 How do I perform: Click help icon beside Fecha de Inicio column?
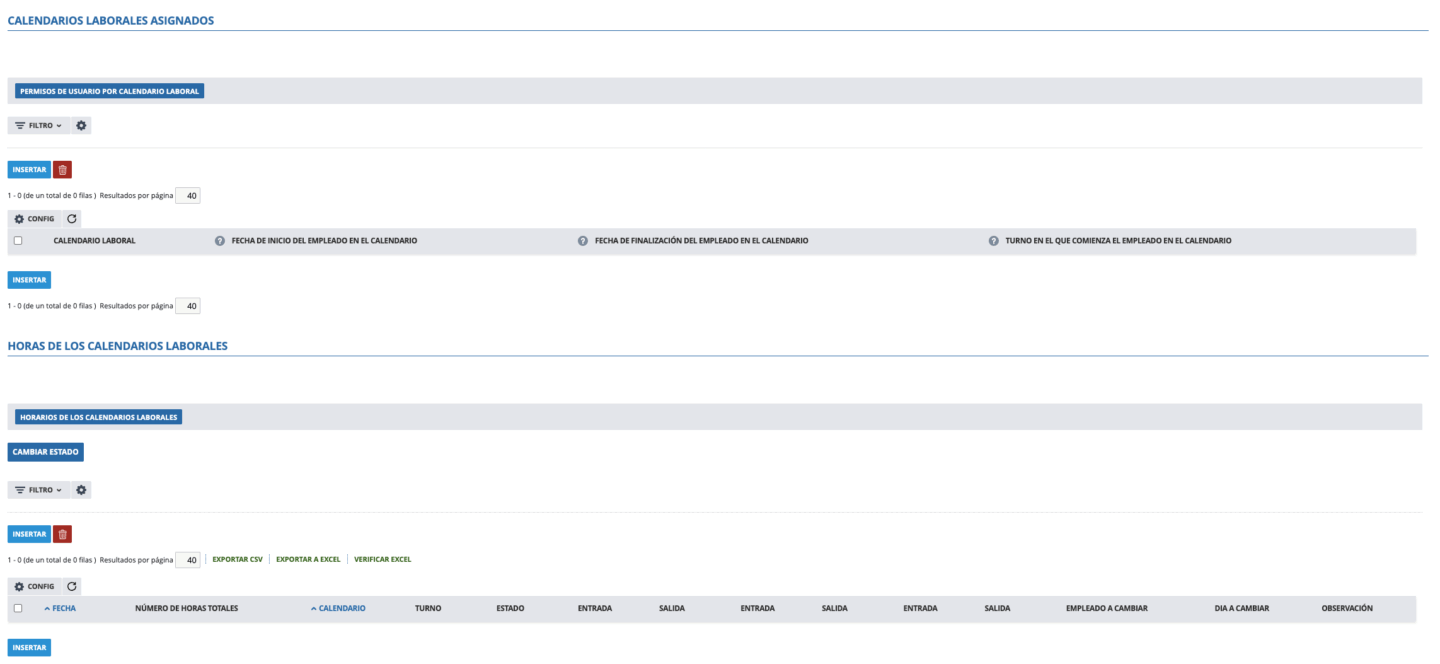(220, 241)
